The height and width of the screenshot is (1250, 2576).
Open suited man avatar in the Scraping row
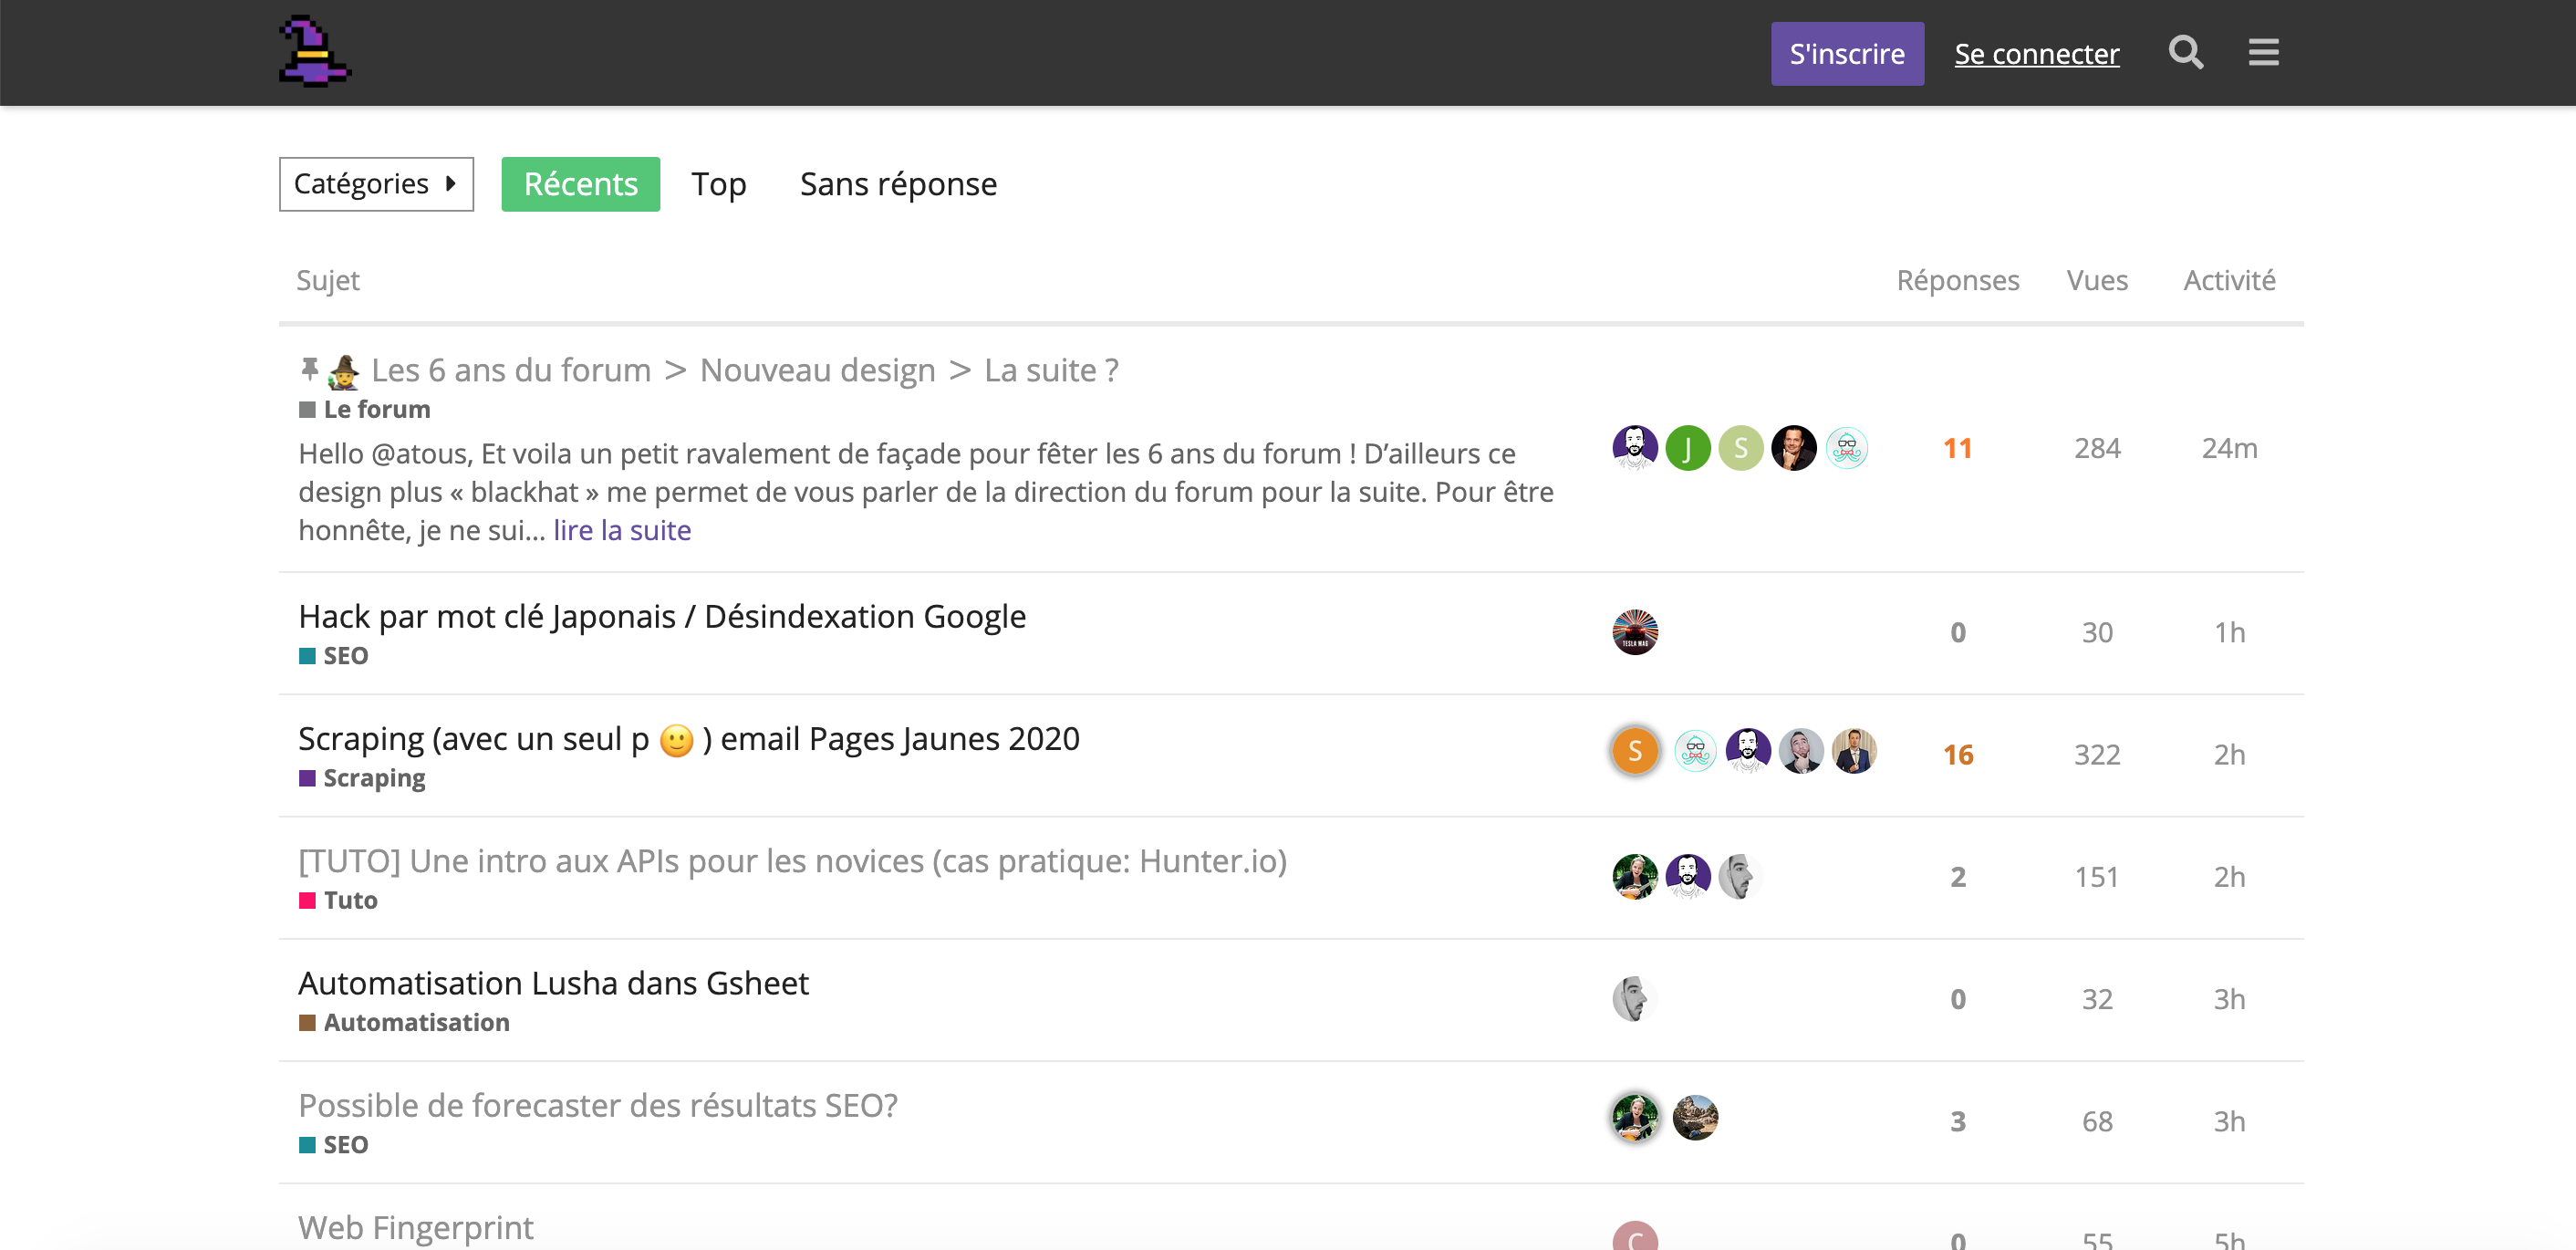tap(1855, 751)
